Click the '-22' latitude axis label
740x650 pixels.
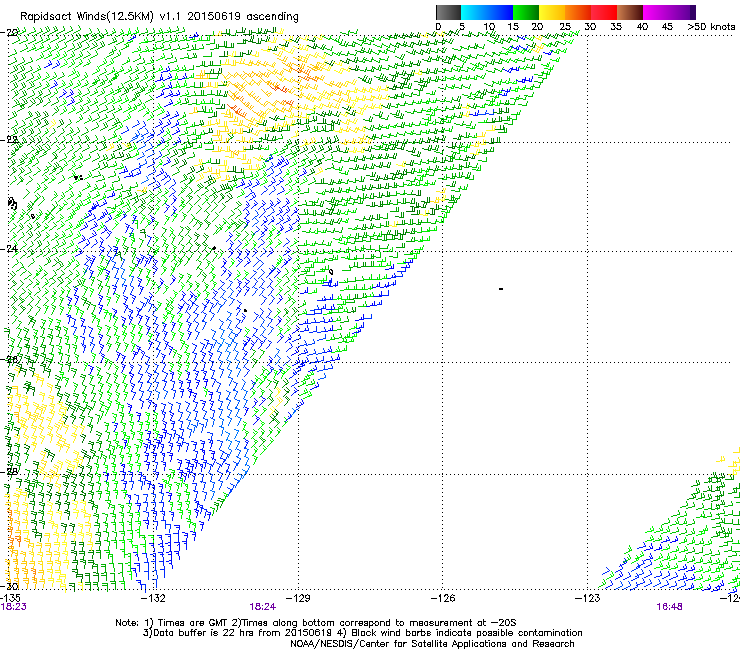(9, 140)
